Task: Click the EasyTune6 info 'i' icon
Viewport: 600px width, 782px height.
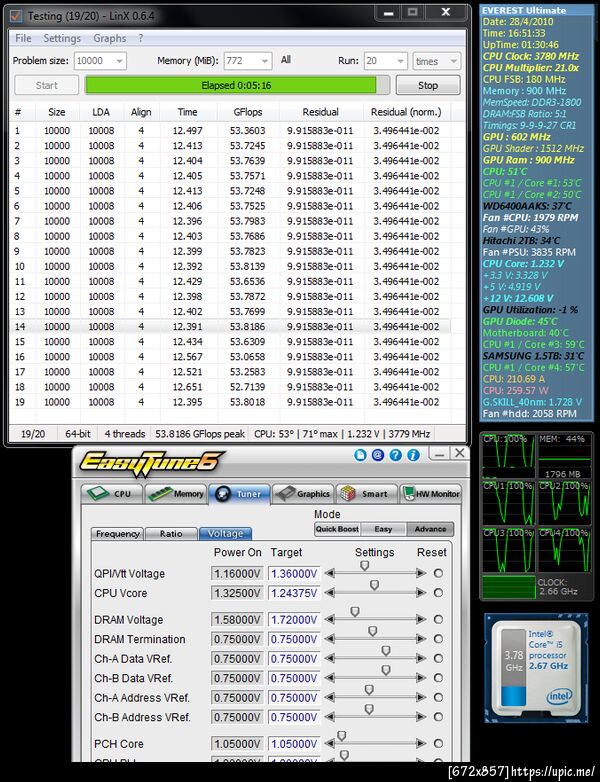Action: (413, 455)
